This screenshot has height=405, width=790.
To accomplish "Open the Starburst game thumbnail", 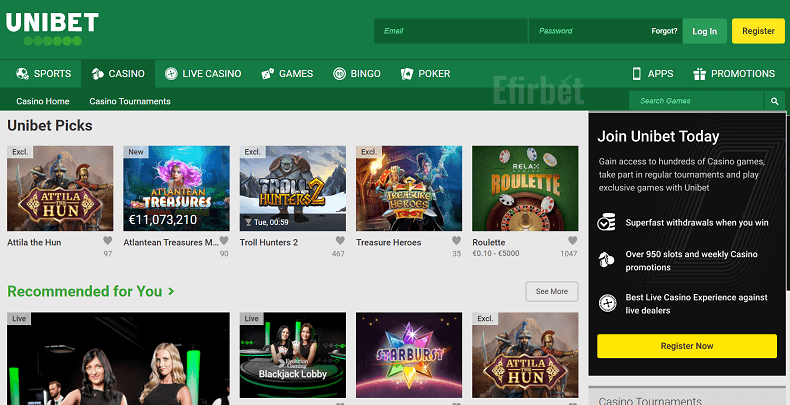I will (409, 357).
